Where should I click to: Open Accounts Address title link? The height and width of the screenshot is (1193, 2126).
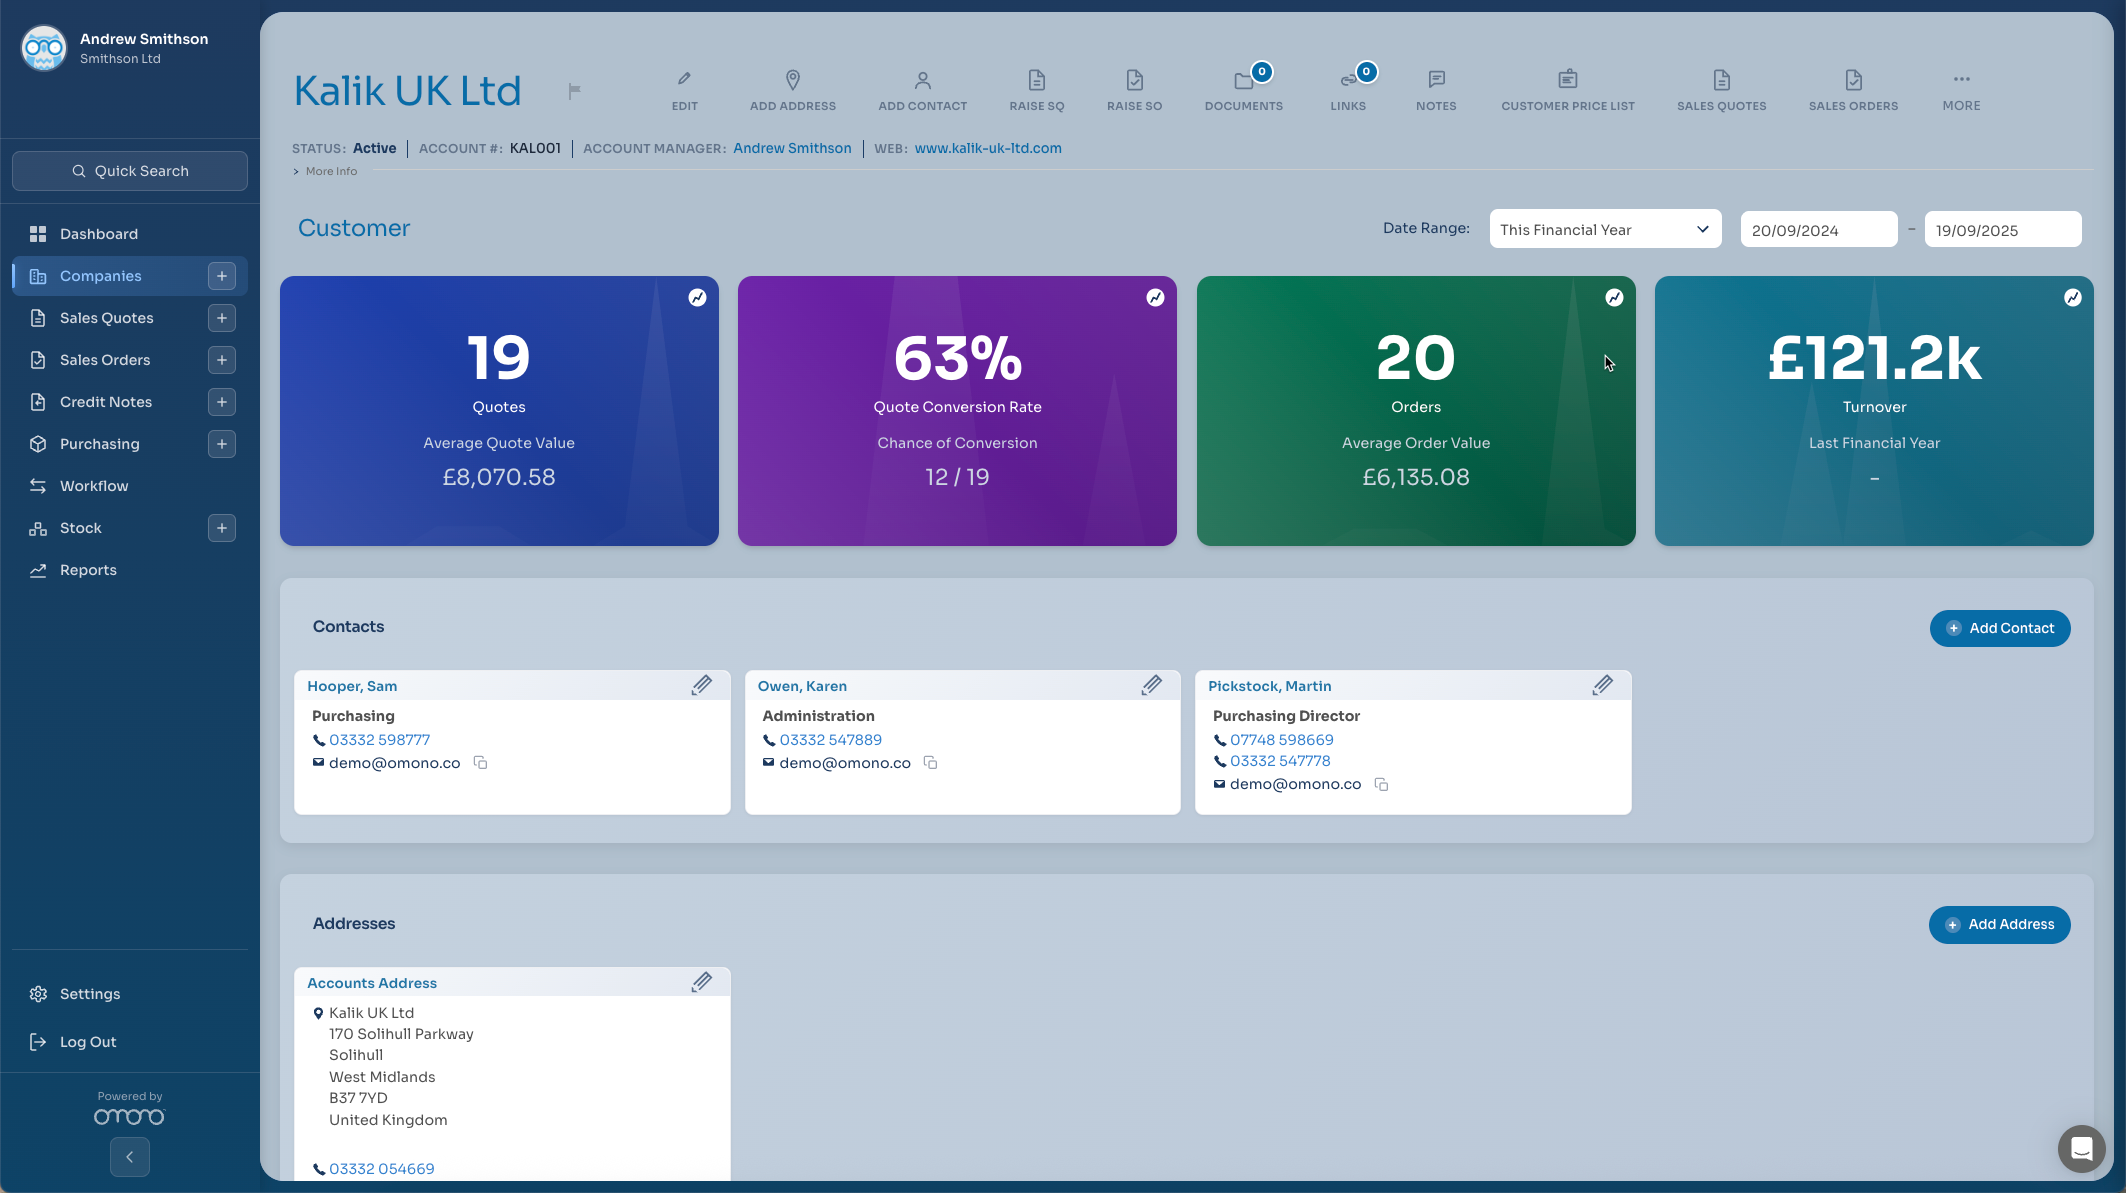click(x=372, y=983)
